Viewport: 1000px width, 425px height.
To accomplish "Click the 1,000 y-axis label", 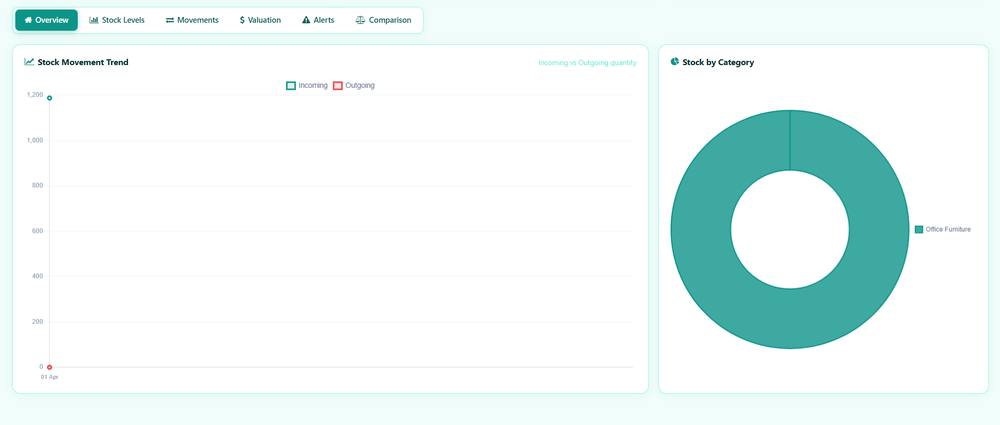I will point(35,140).
